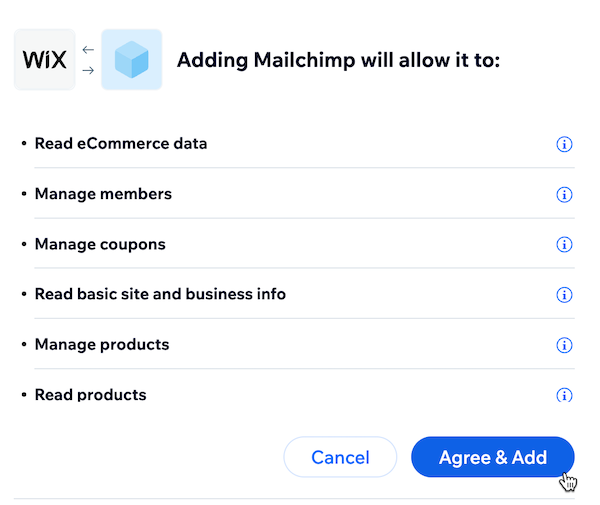Open info icon next to Read products
This screenshot has height=505, width=600.
click(564, 395)
